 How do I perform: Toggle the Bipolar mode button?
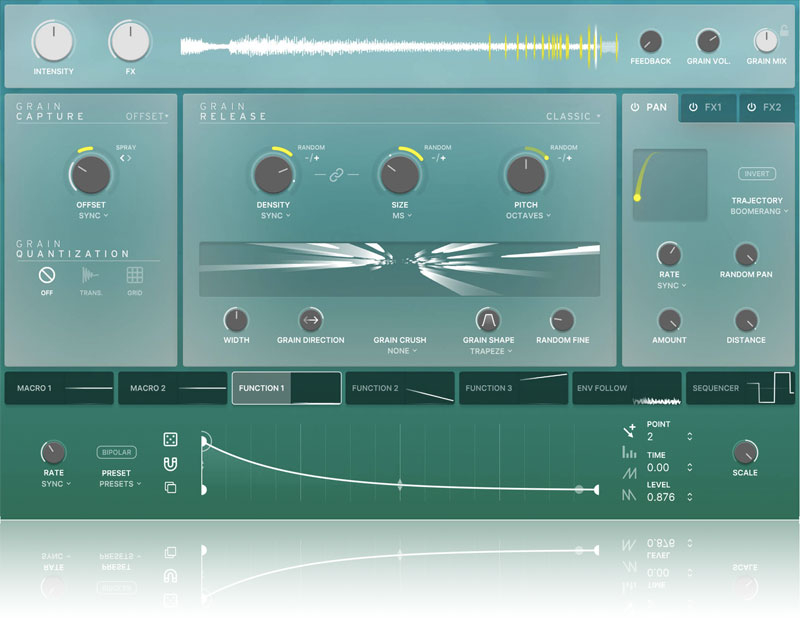[116, 452]
